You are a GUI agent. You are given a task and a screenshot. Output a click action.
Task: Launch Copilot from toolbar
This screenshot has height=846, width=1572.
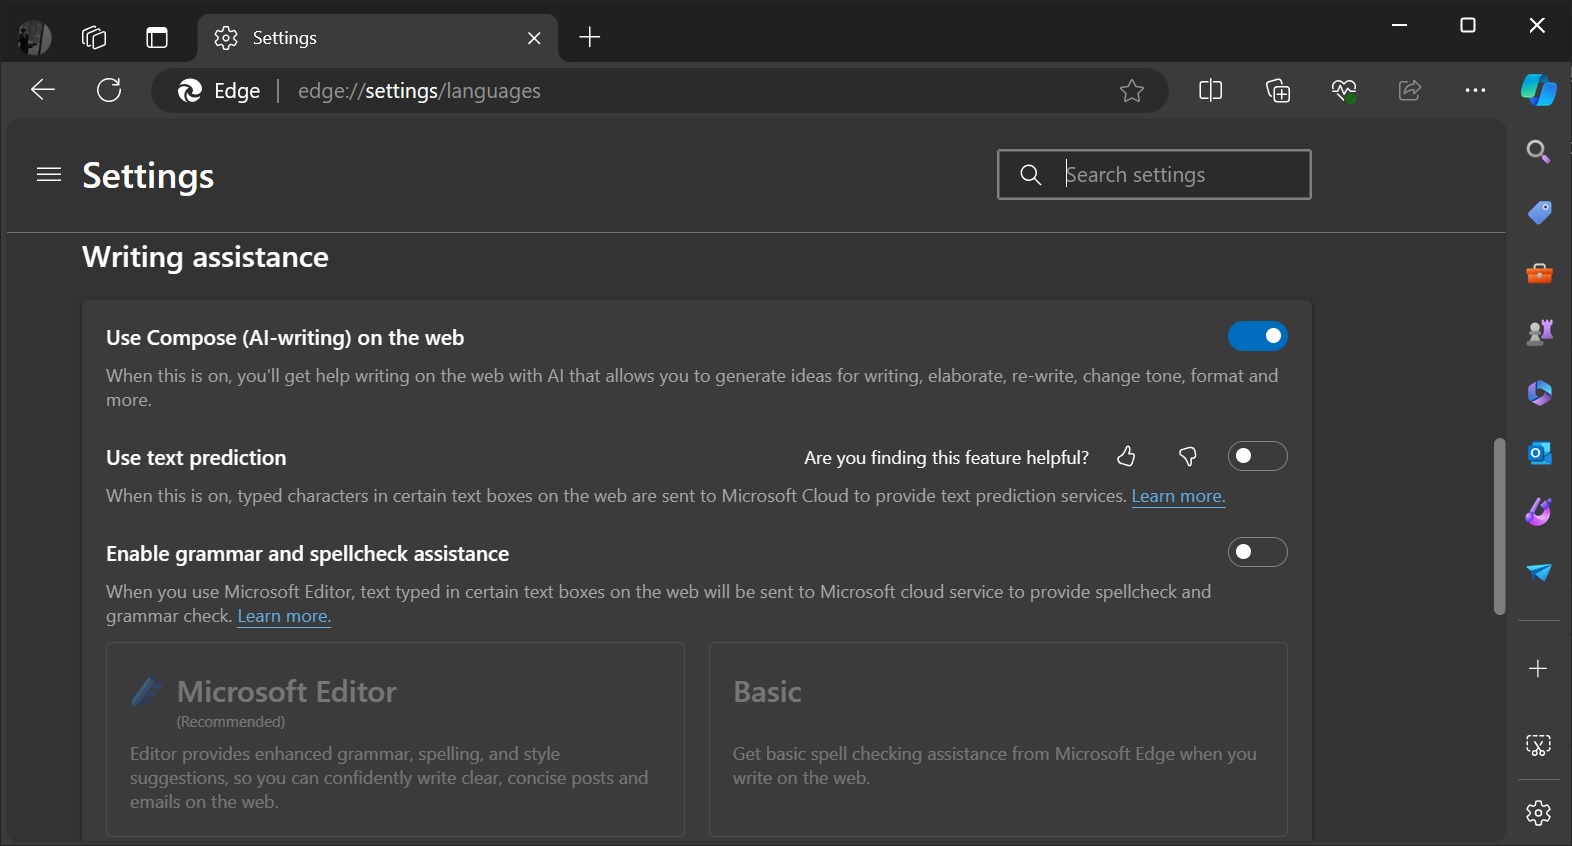tap(1538, 90)
